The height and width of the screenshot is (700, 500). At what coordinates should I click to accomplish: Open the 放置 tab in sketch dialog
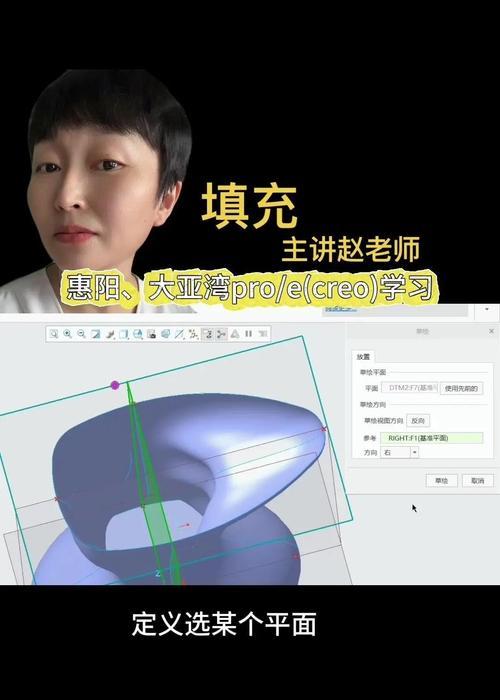click(363, 357)
